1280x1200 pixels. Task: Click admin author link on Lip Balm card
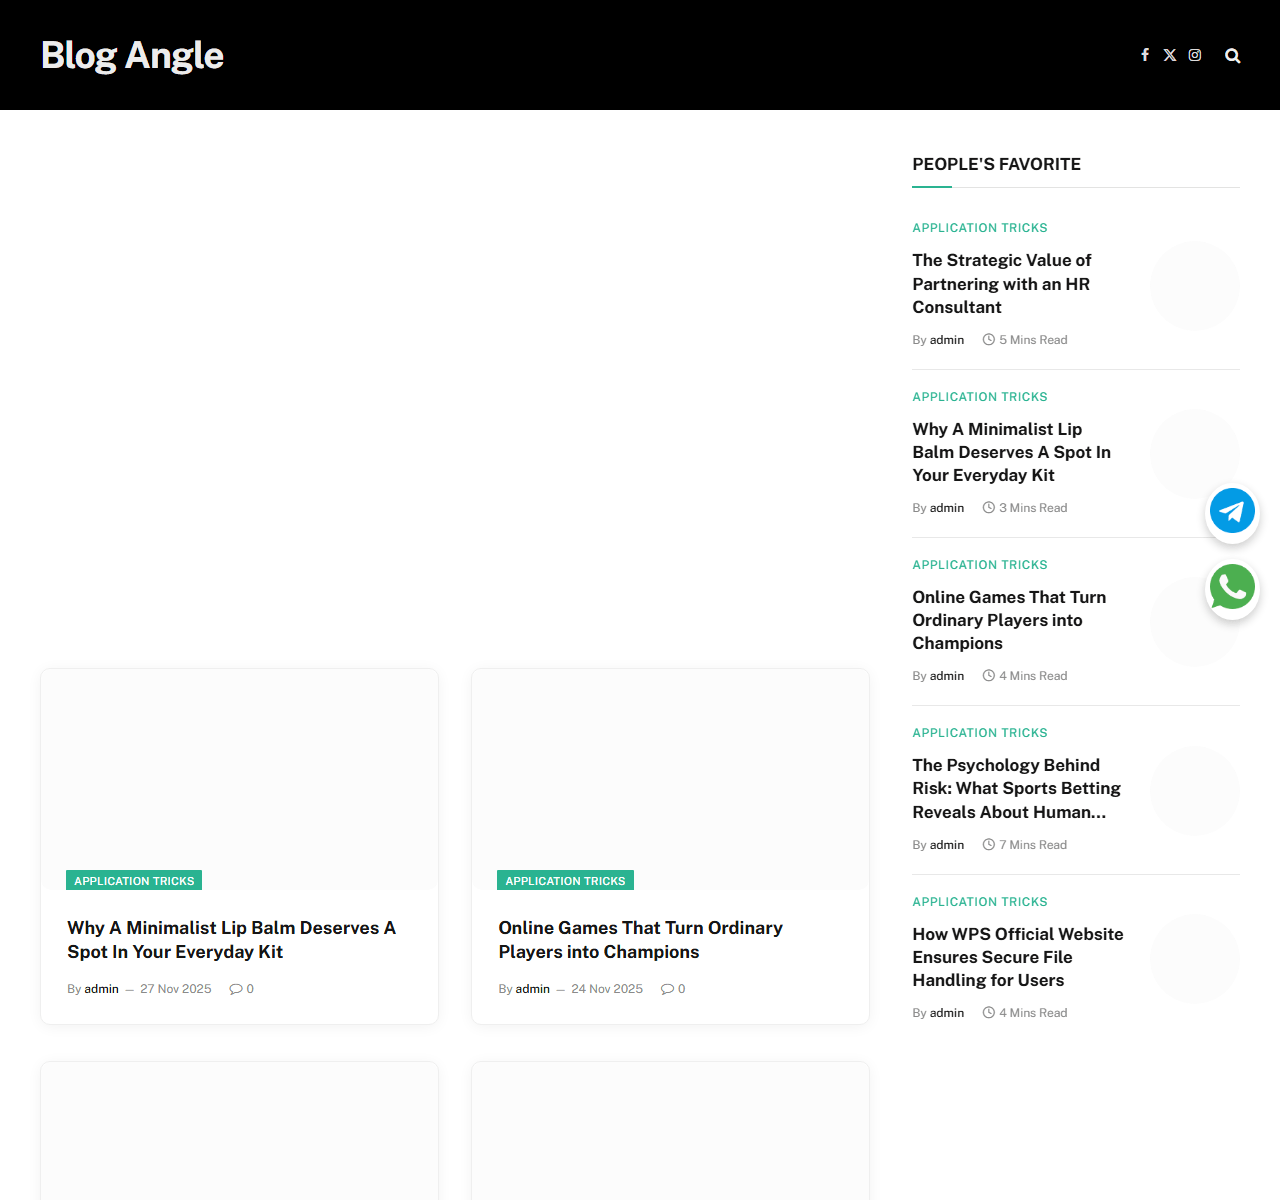pos(101,989)
